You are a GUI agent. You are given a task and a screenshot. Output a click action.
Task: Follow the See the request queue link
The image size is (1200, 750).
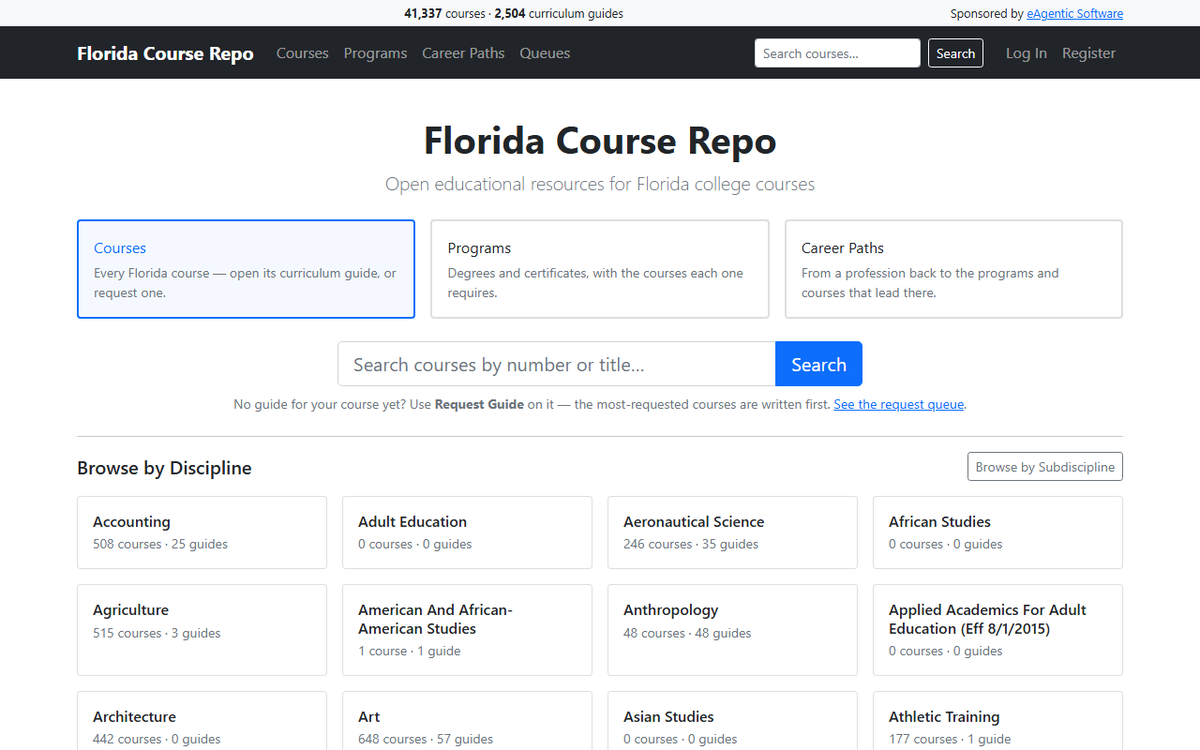click(899, 405)
